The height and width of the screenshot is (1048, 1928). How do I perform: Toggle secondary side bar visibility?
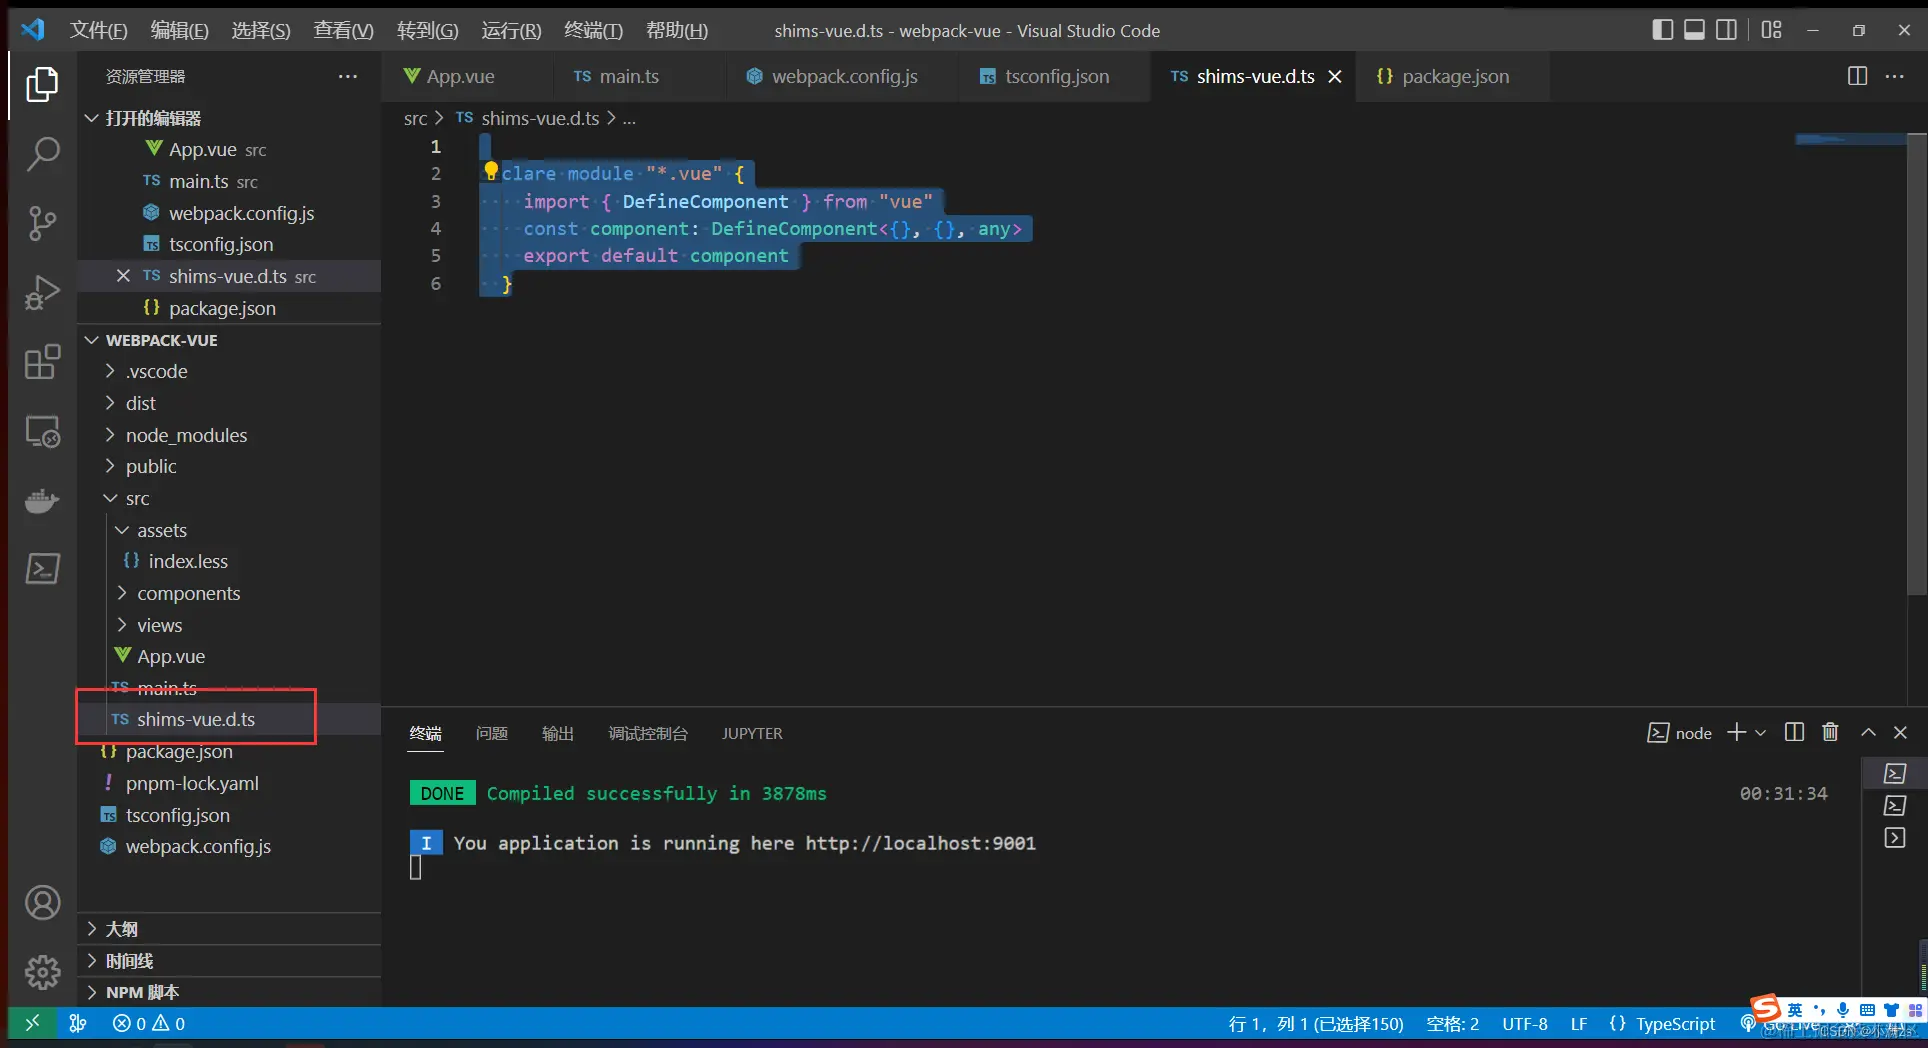click(1727, 30)
